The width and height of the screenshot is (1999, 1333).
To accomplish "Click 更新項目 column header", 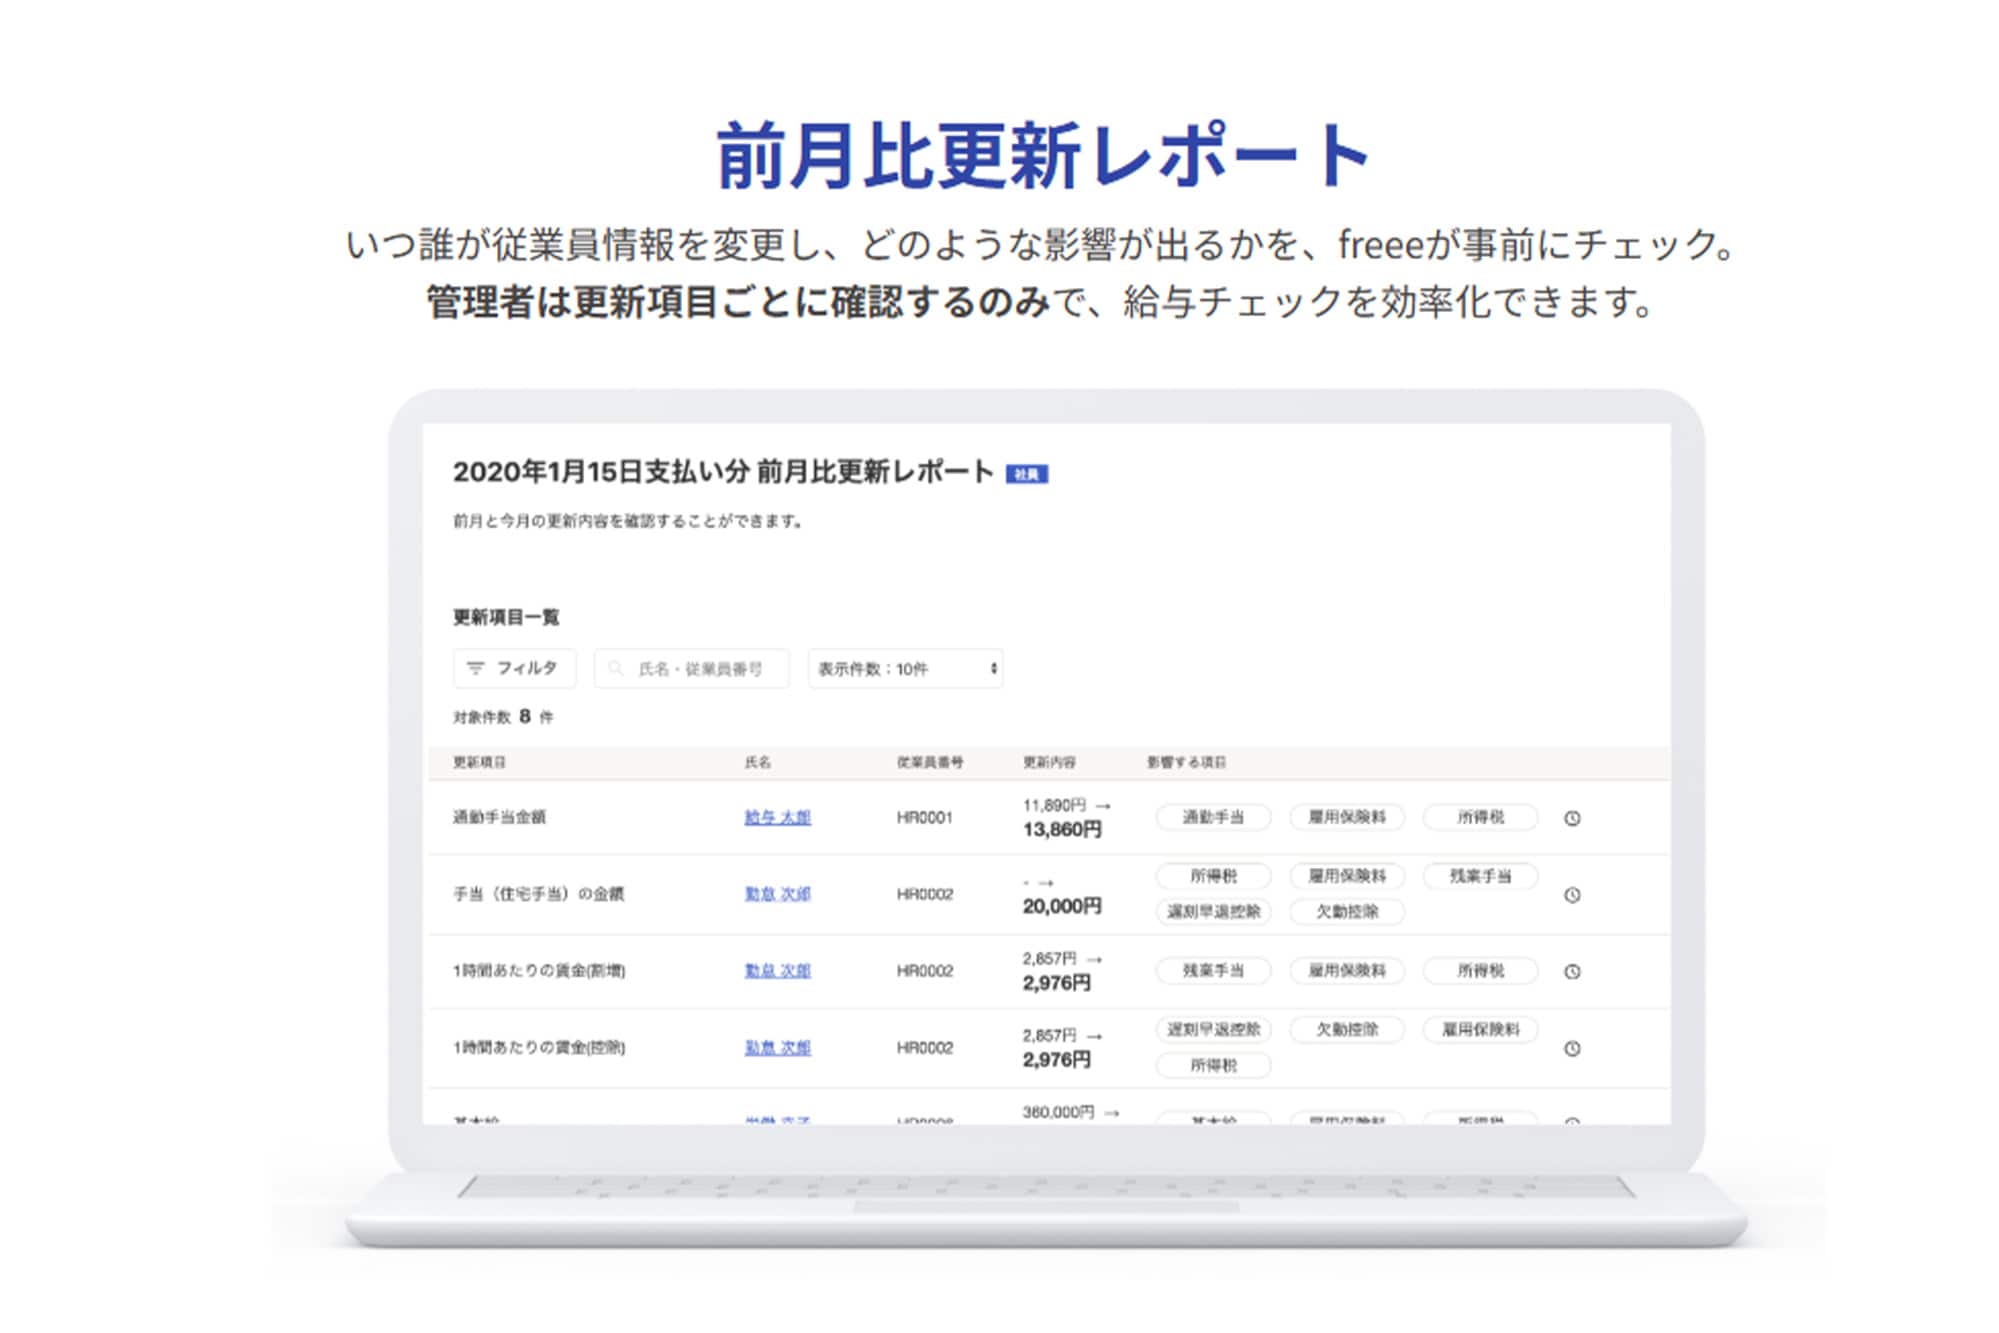I will 479,762.
